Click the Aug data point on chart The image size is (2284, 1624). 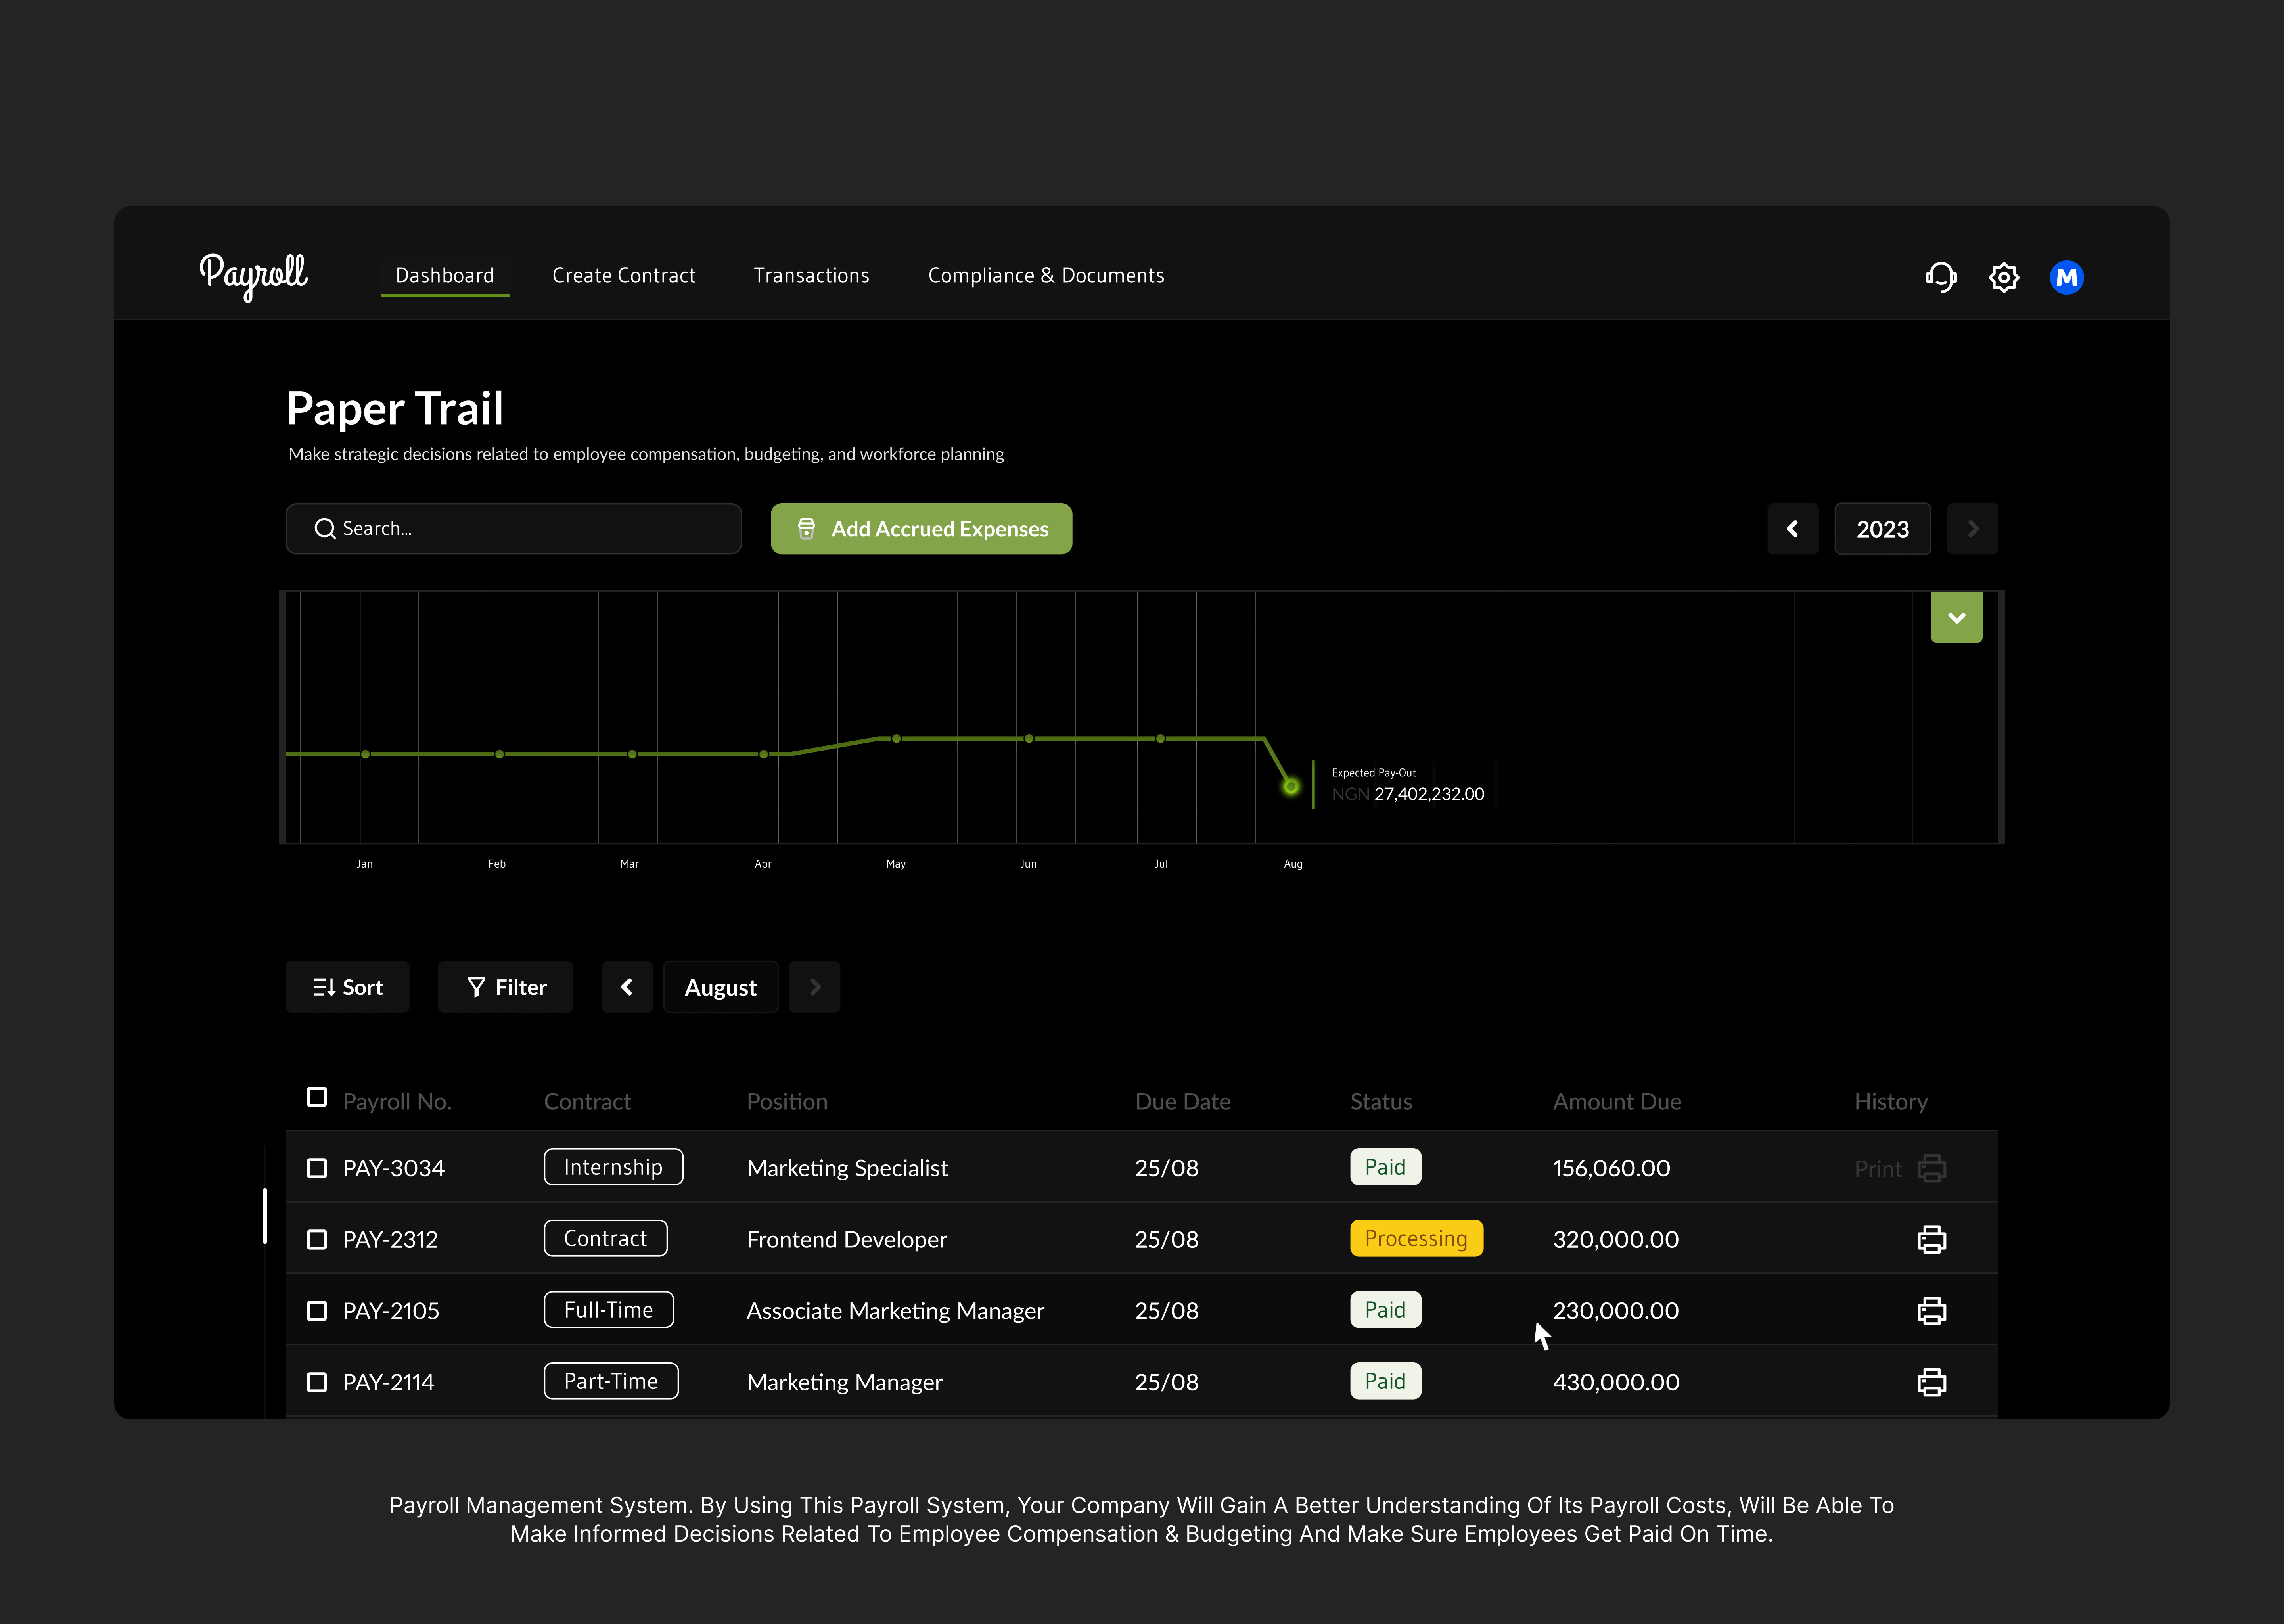tap(1291, 786)
